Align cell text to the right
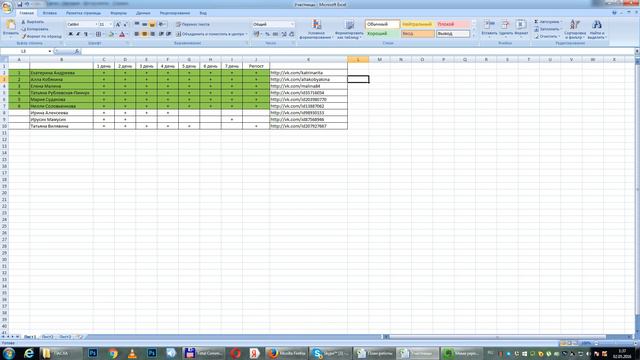640x360 pixels. pos(152,34)
